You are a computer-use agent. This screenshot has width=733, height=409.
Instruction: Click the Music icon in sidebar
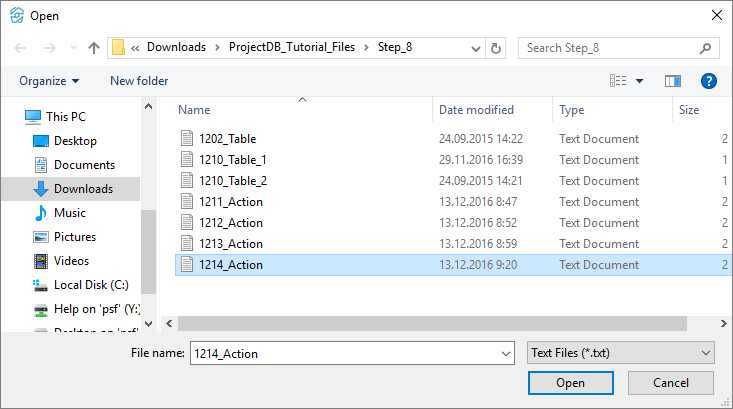[x=41, y=213]
